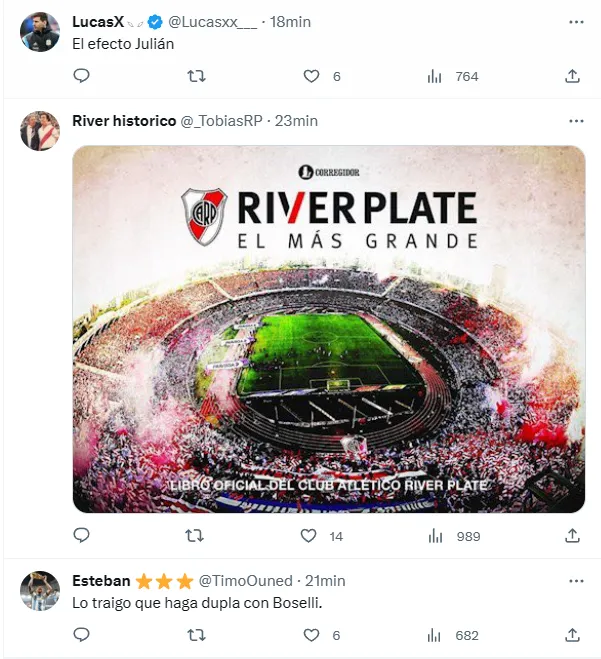Open the @TimoOuned profile handle
Screen dimensions: 601x659
(246, 581)
